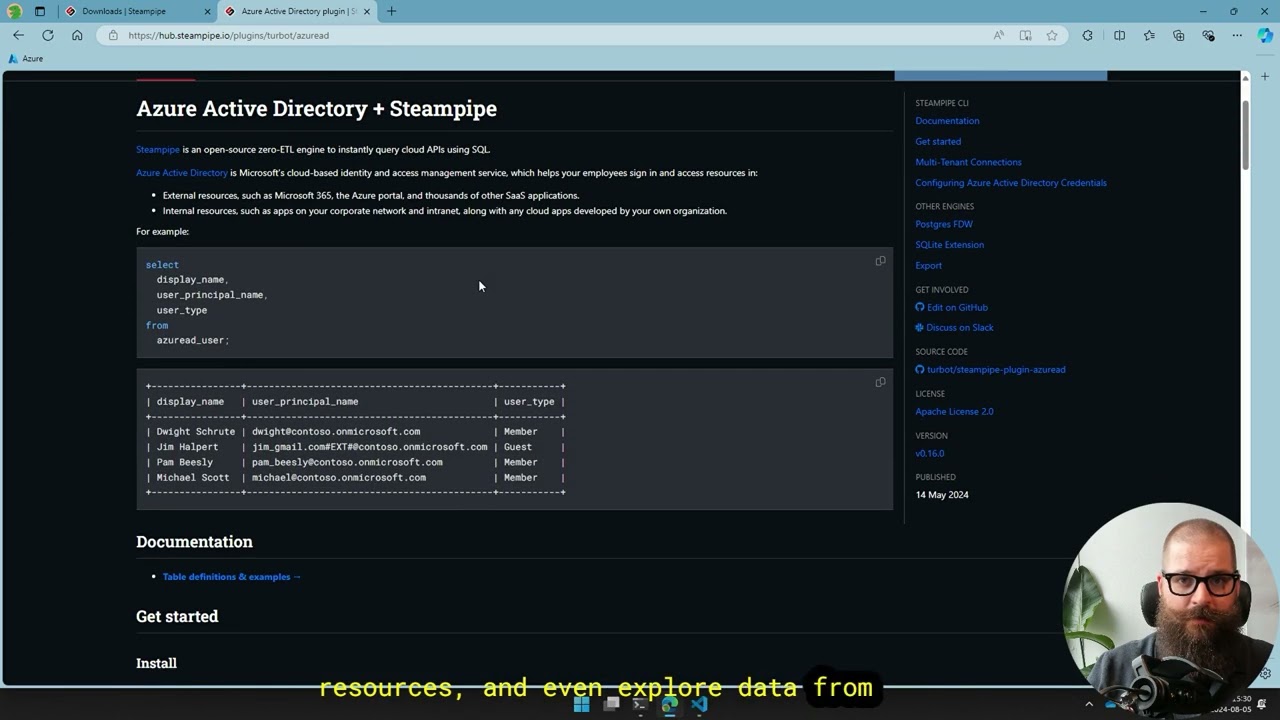The height and width of the screenshot is (720, 1280).
Task: Open Split screen view
Action: click(x=1119, y=35)
